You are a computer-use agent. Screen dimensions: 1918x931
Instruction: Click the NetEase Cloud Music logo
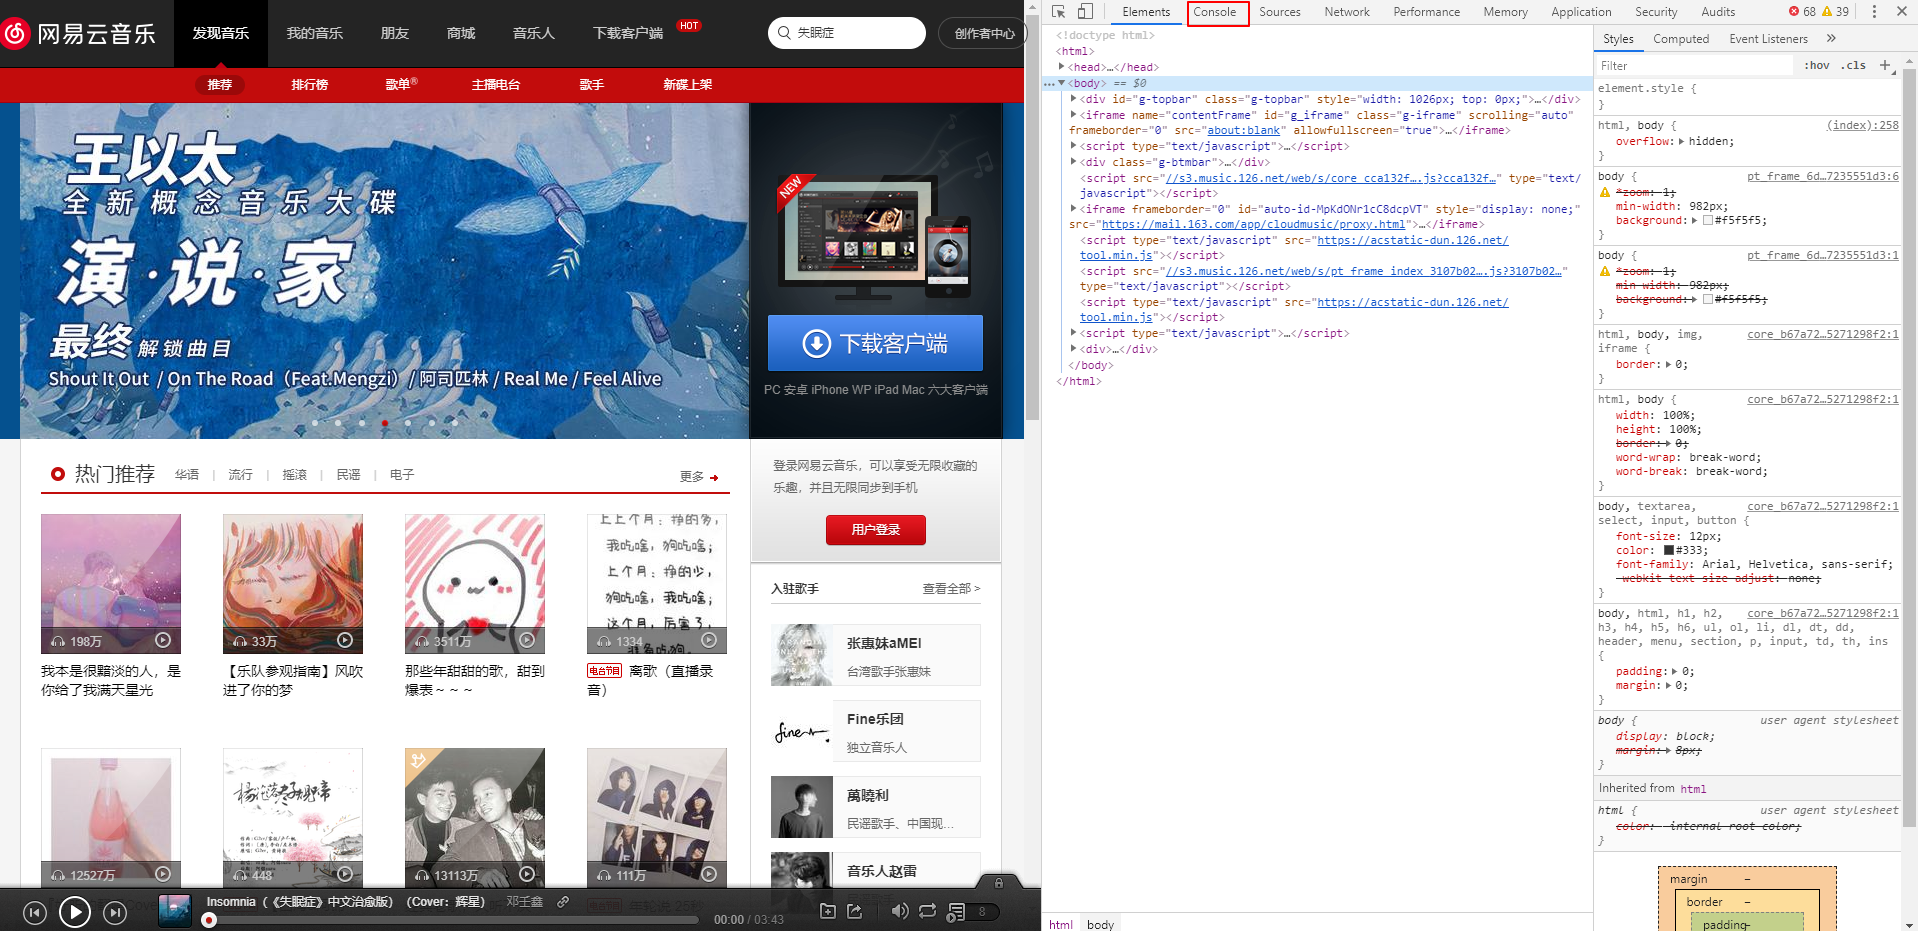click(80, 33)
